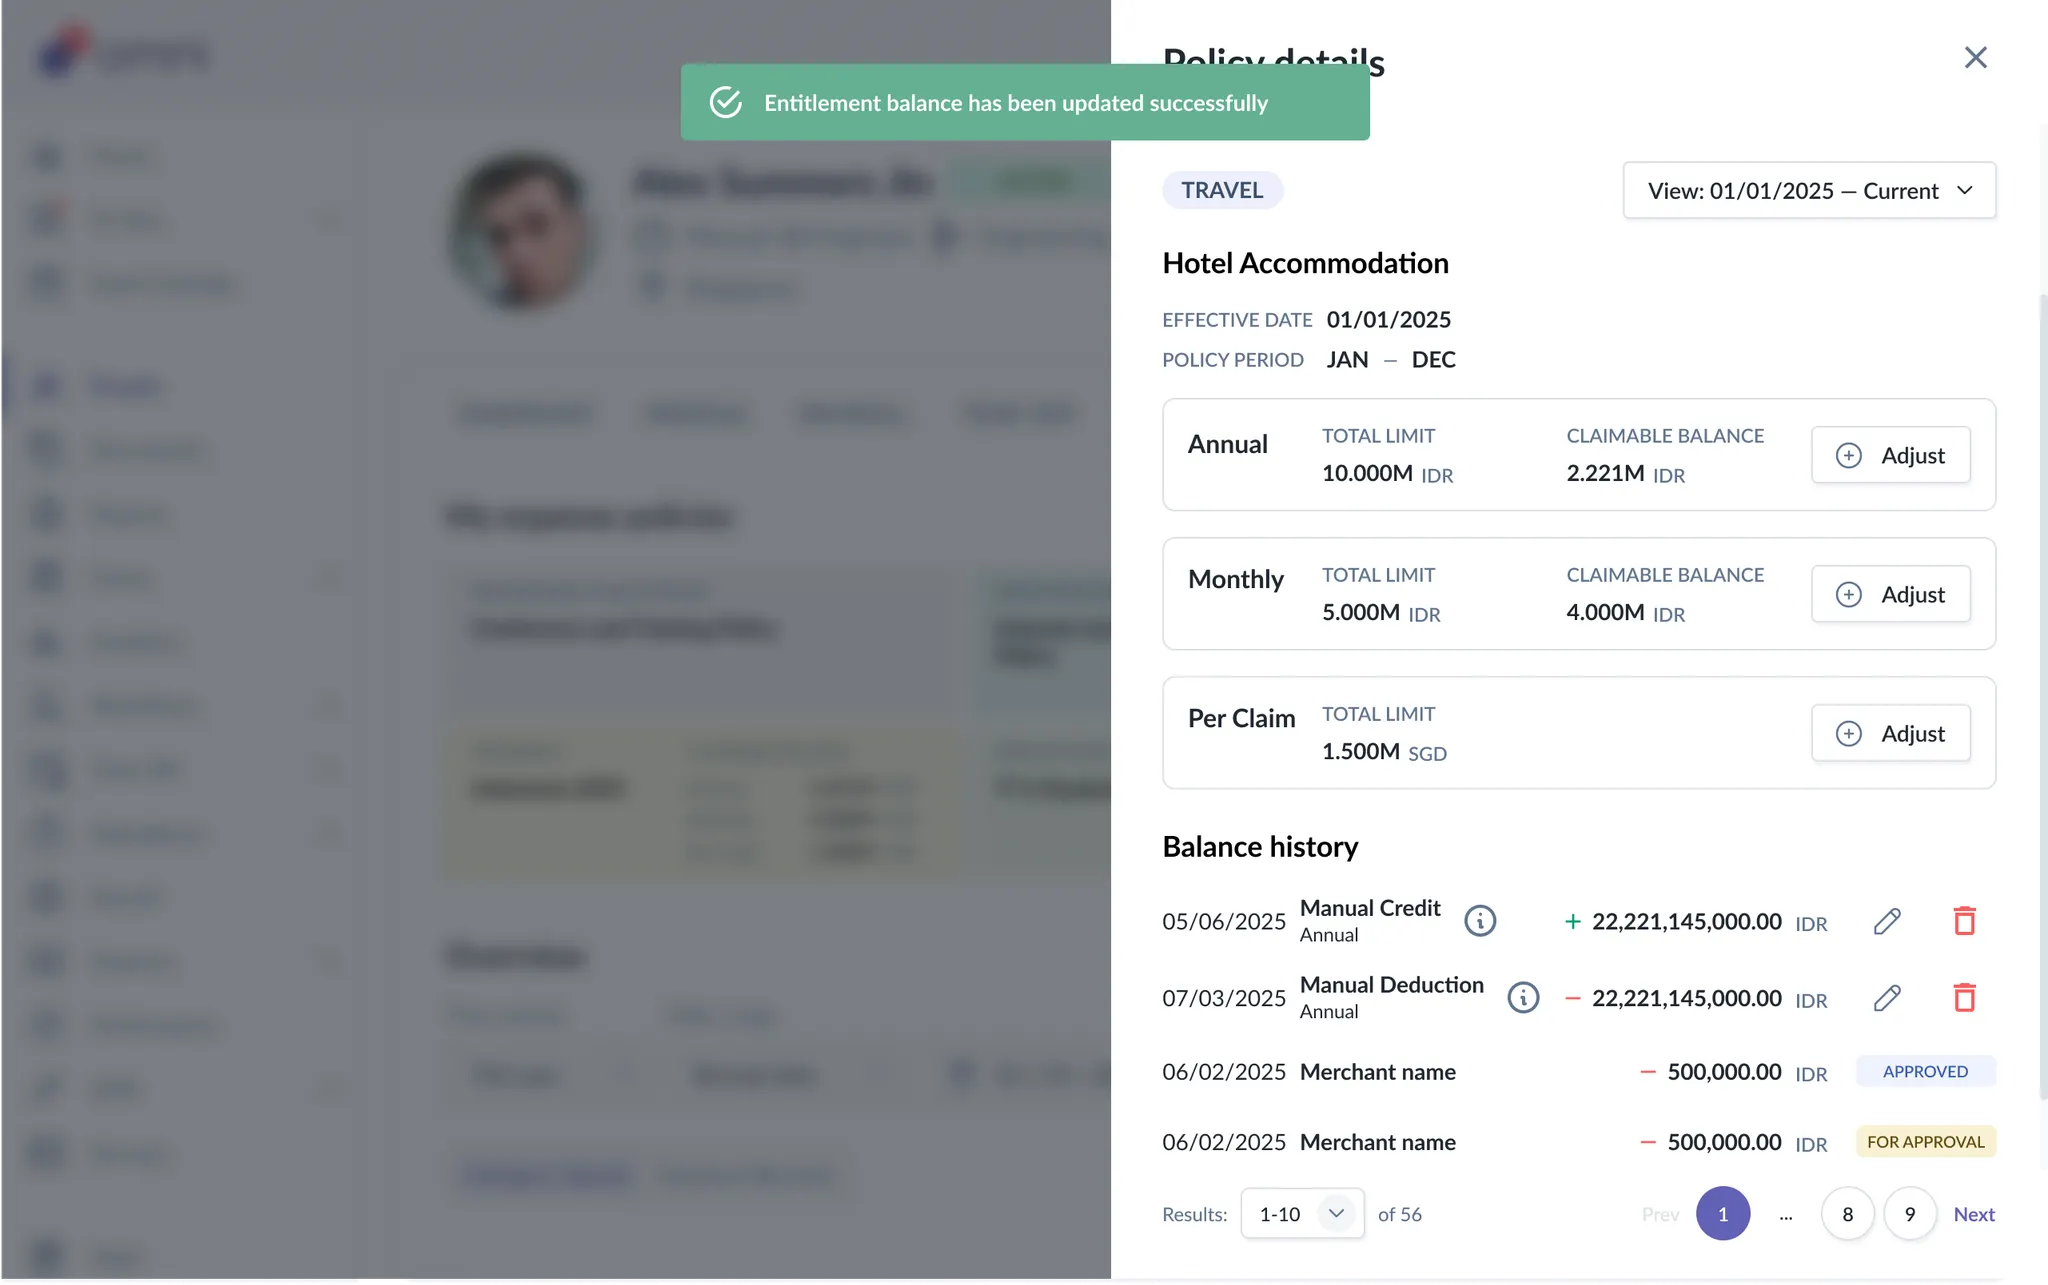Delete the Manual Deduction entry
2048x1285 pixels.
tap(1964, 998)
